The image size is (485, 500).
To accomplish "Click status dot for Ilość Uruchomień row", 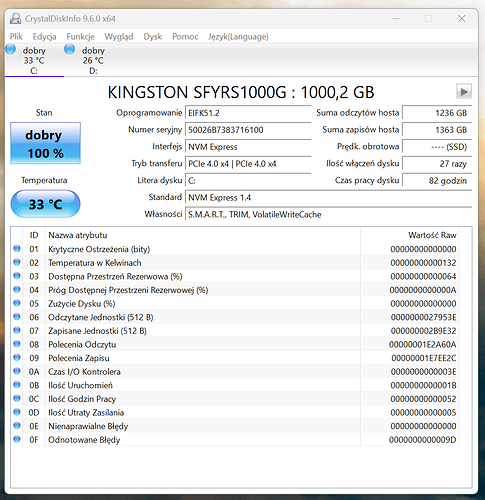I will 17,385.
